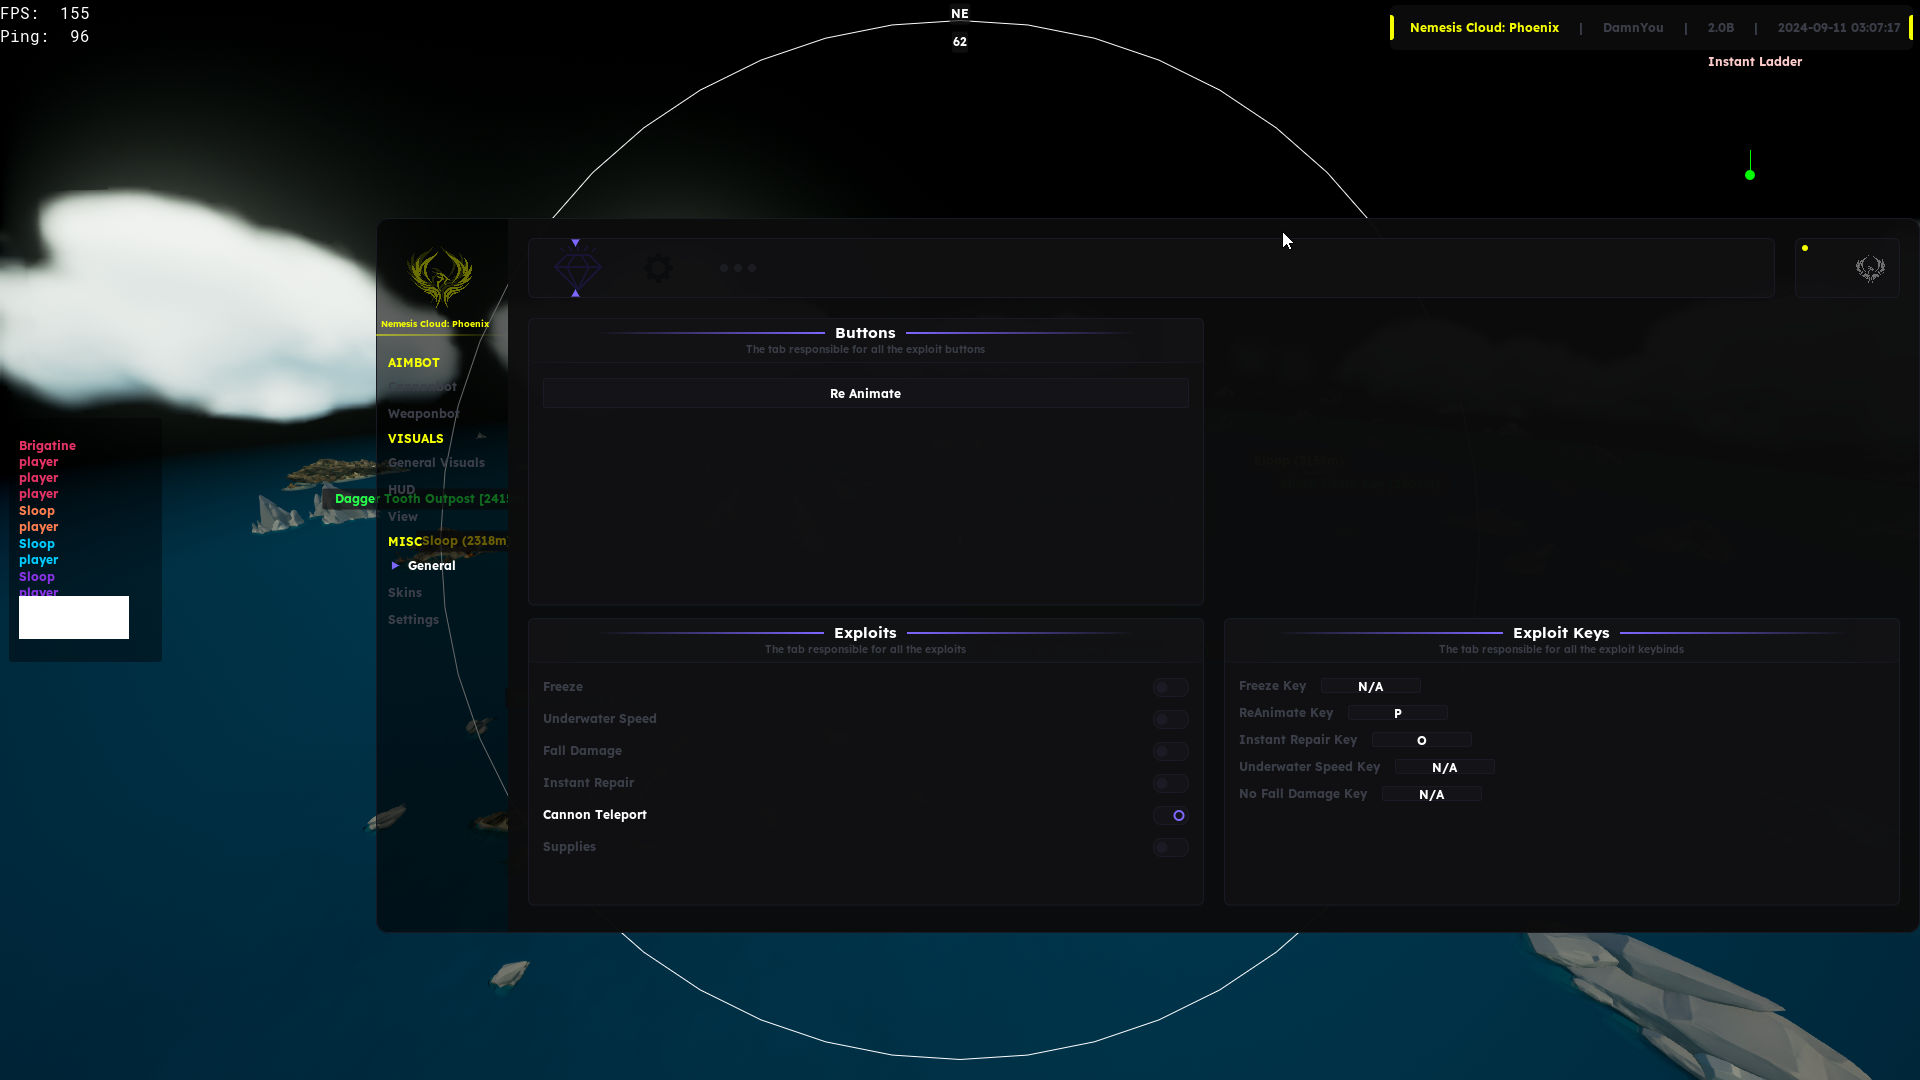Open the gear settings icon tab
1920x1080 pixels.
pos(658,268)
